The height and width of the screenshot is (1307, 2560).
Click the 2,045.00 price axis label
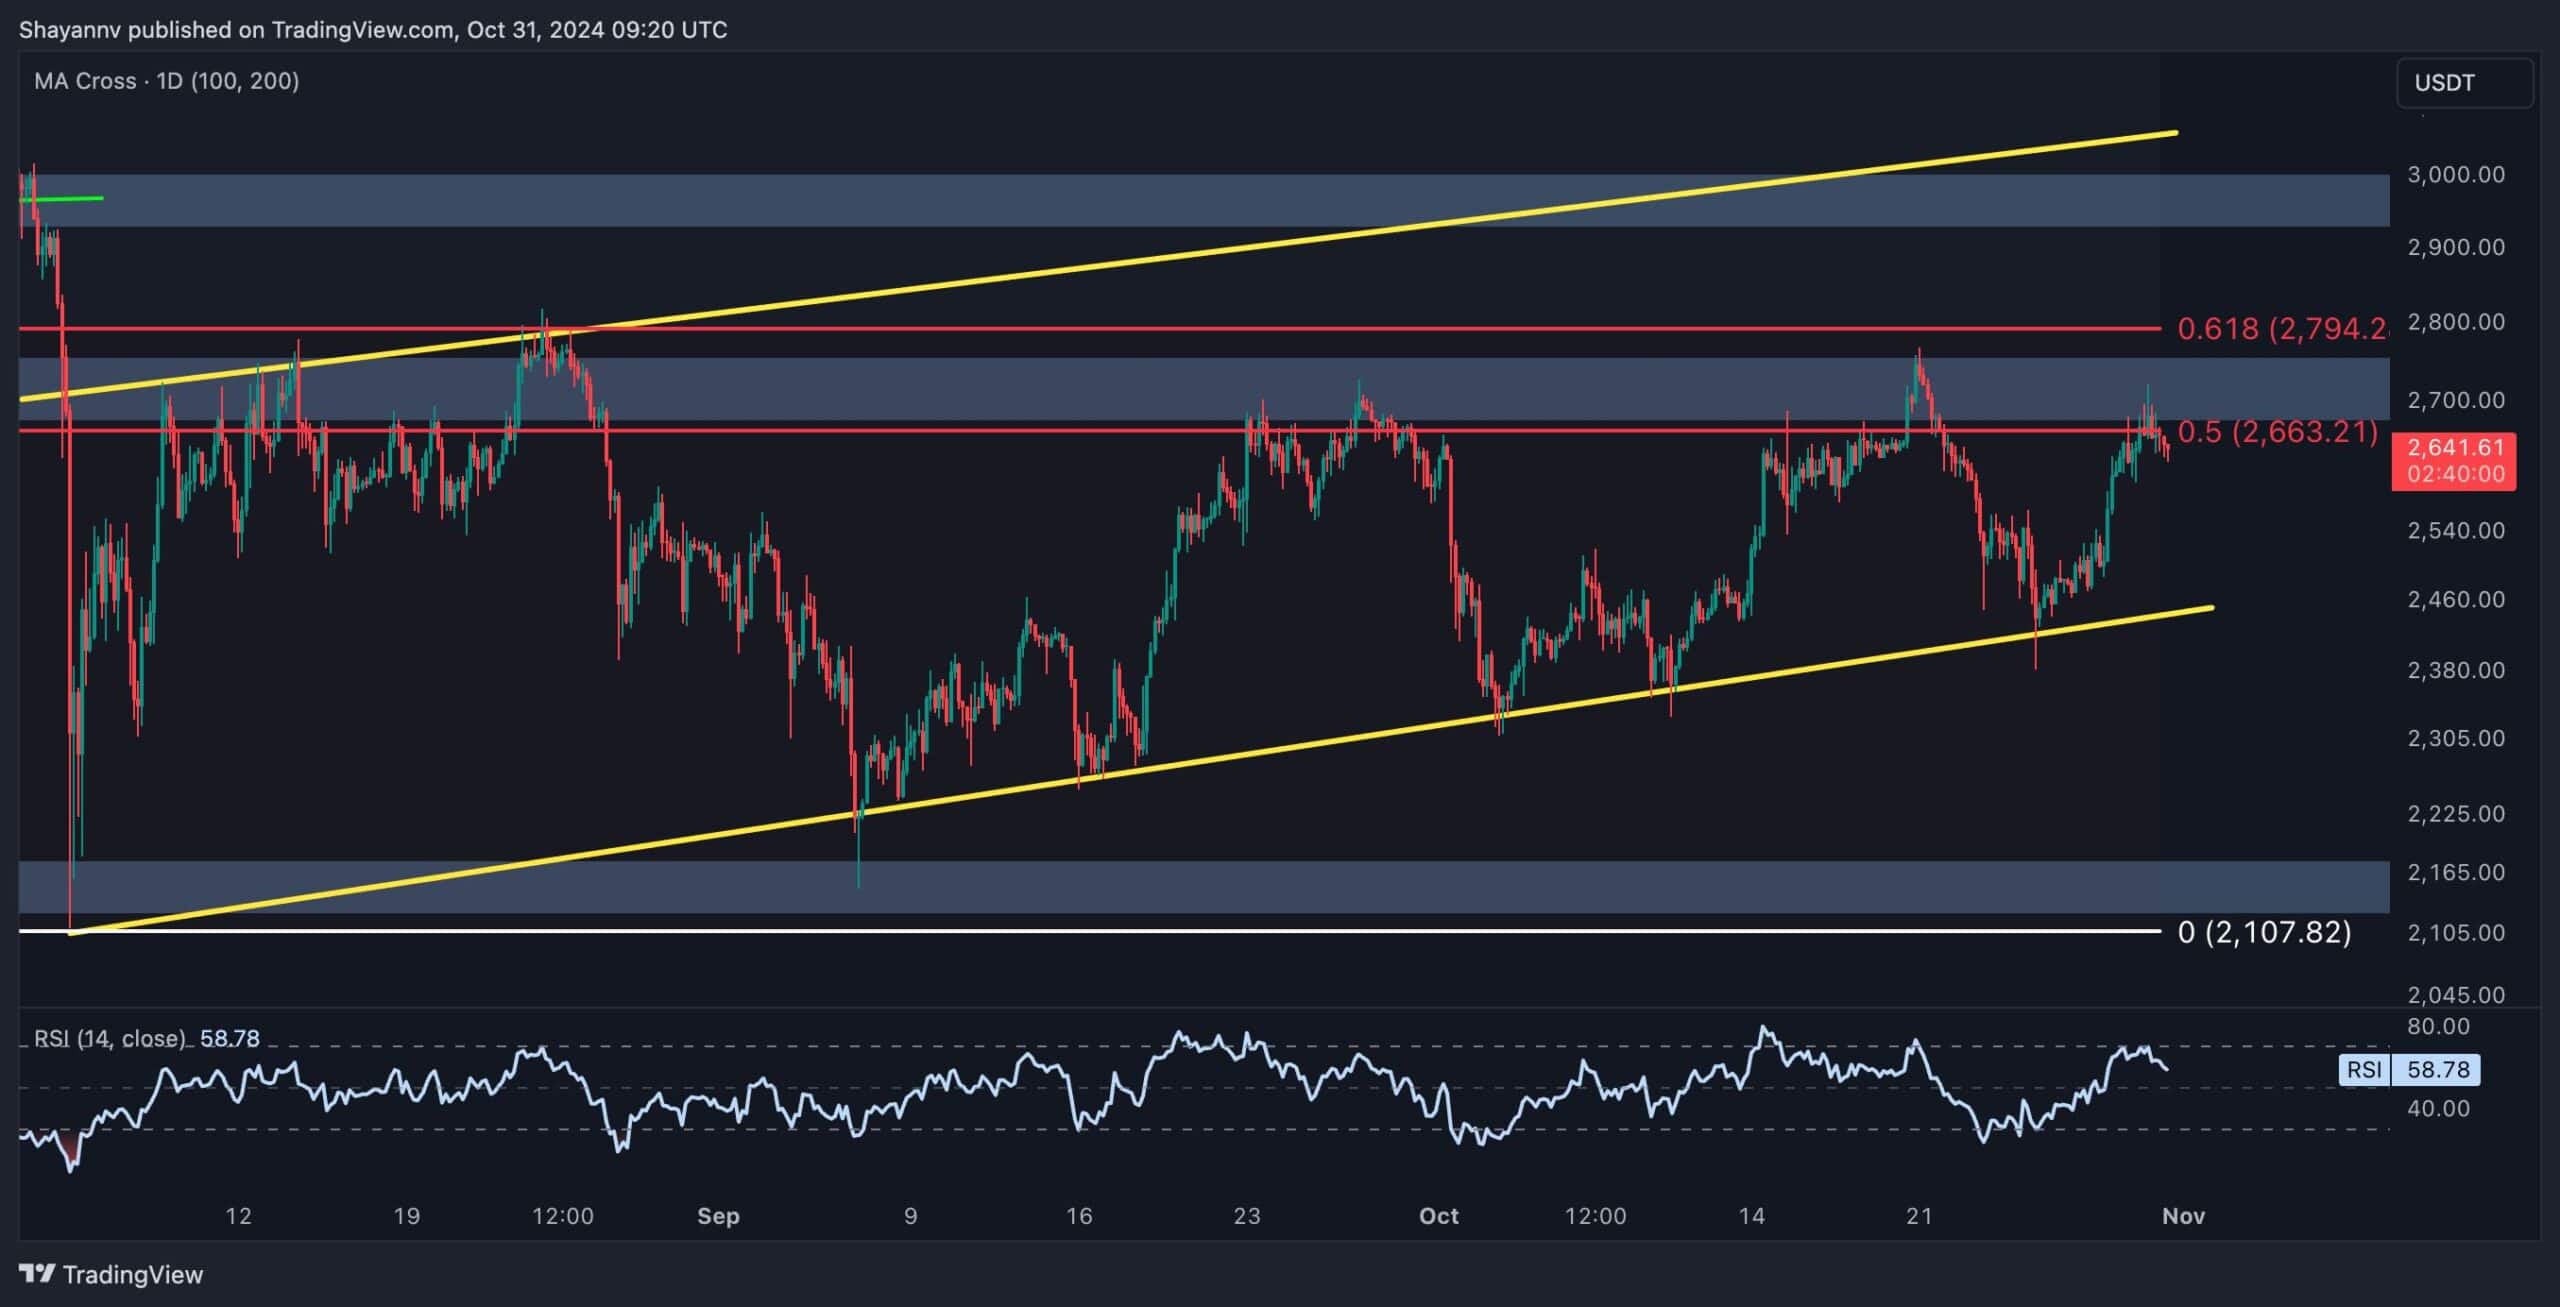pyautogui.click(x=2456, y=995)
